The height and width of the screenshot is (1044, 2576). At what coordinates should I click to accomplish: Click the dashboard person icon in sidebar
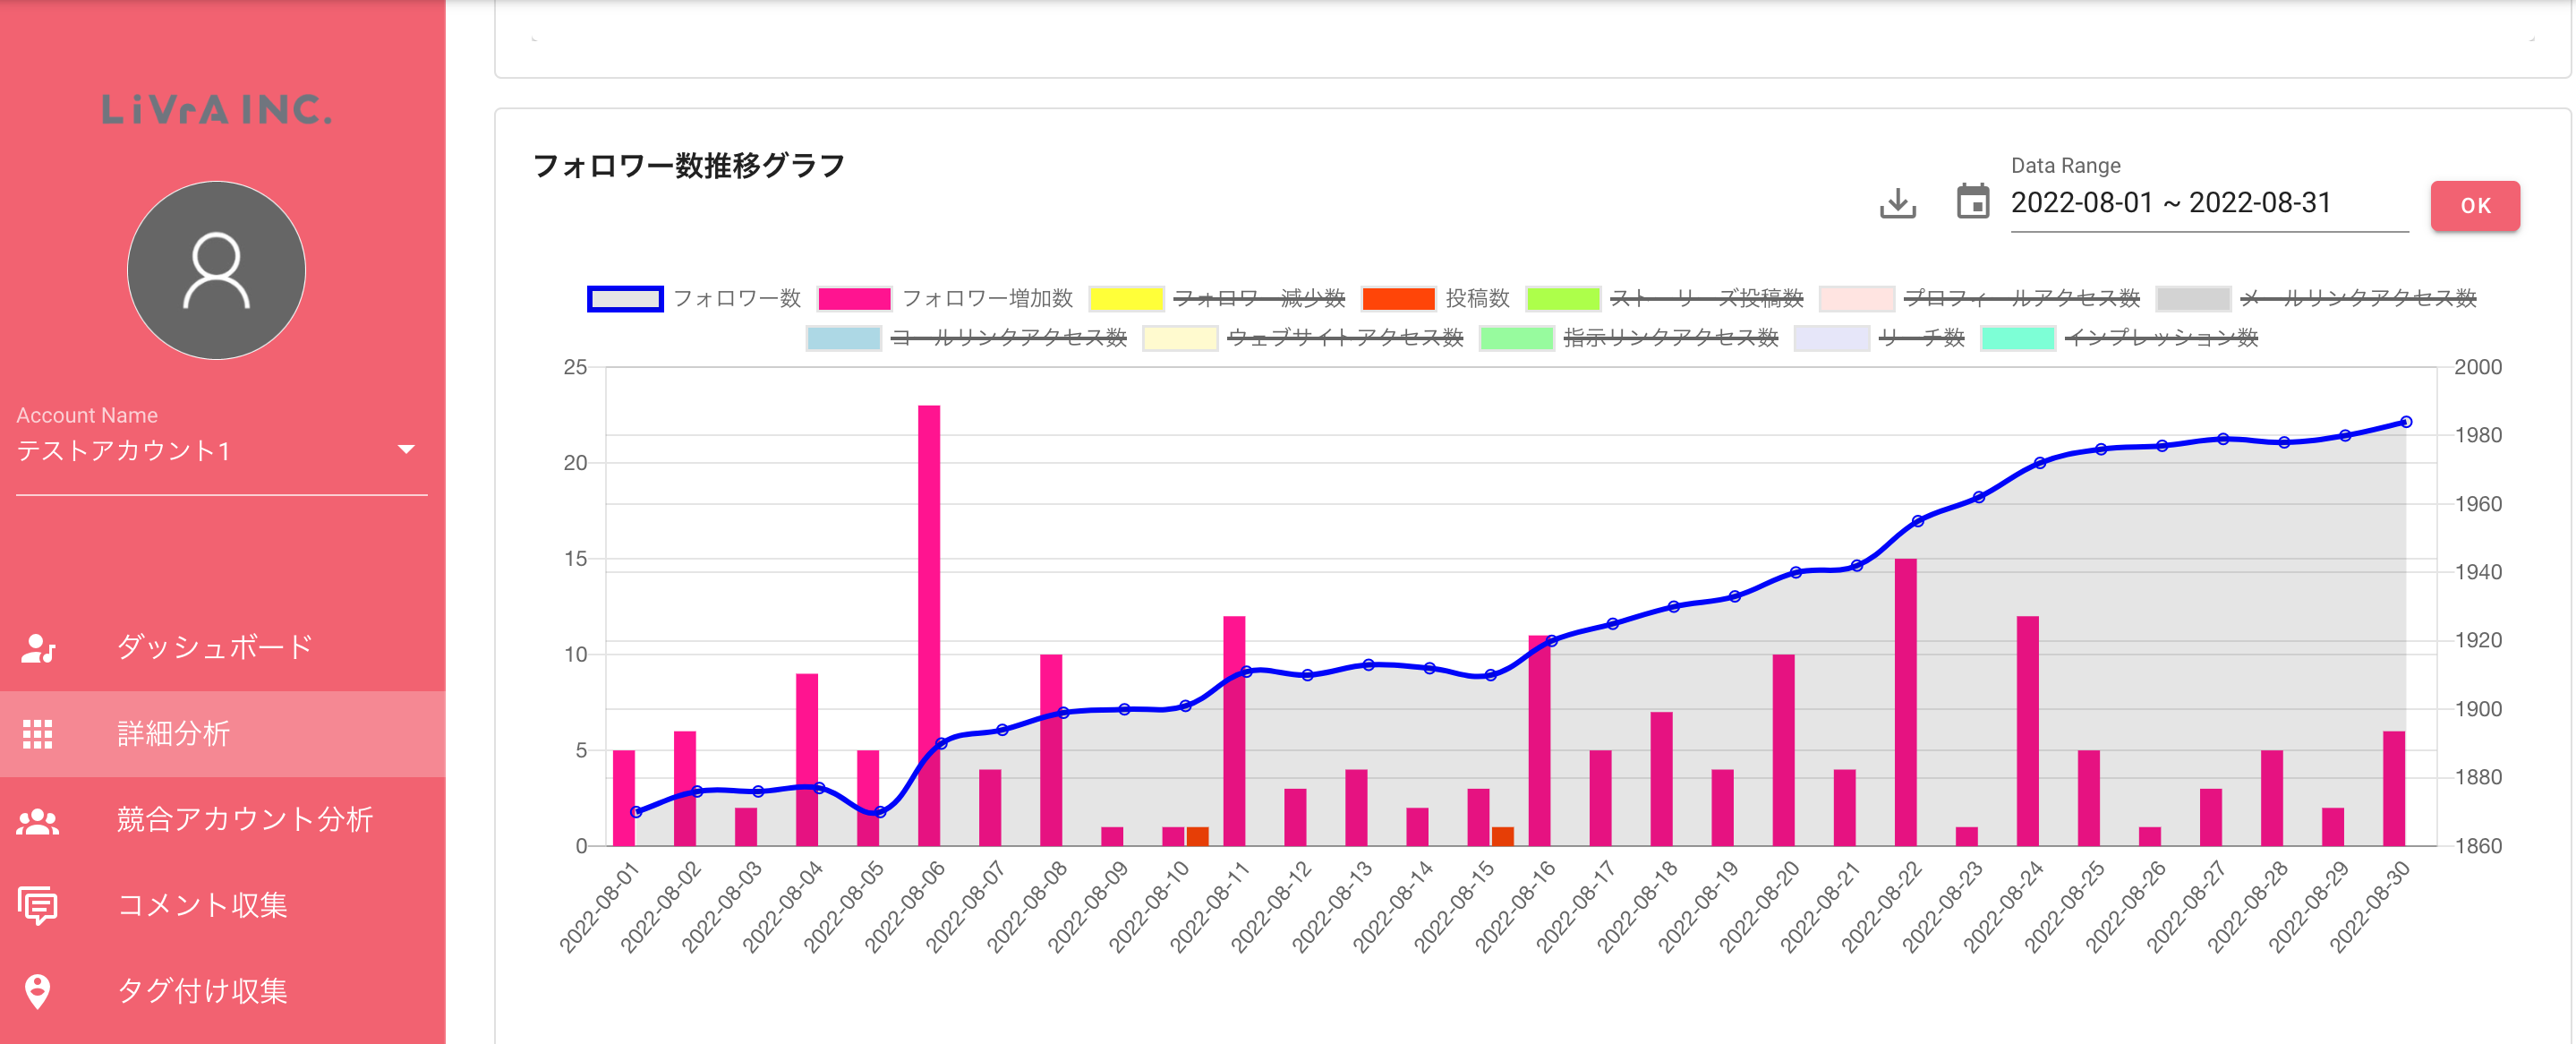pyautogui.click(x=38, y=648)
